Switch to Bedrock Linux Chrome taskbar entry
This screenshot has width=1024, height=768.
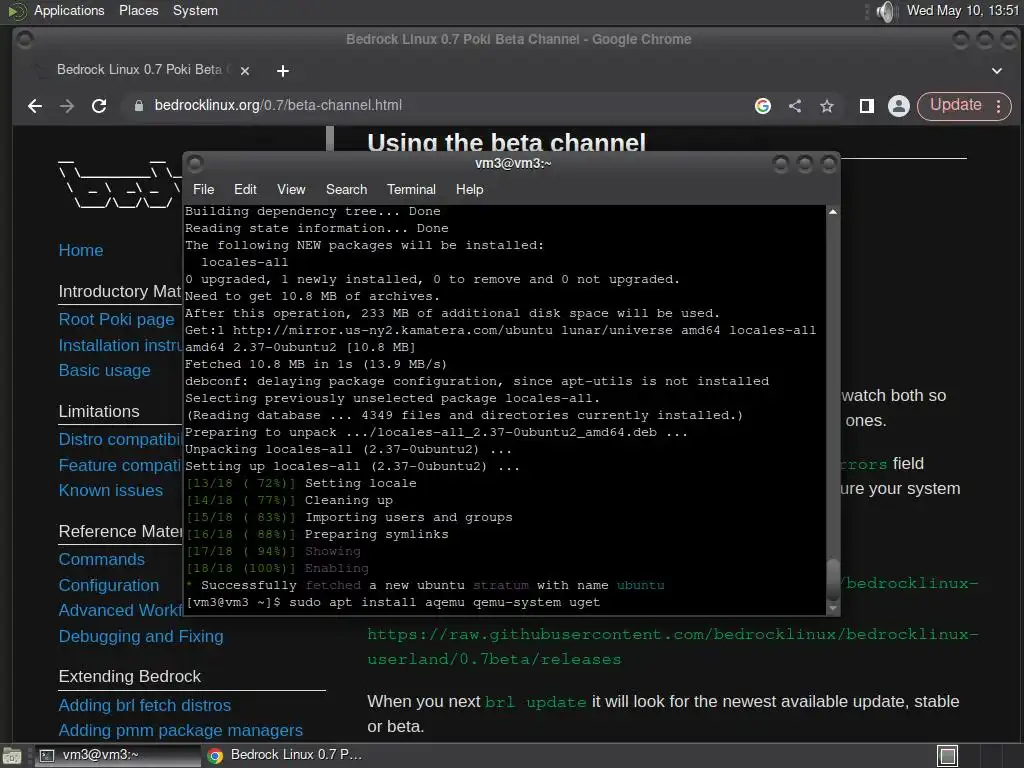click(285, 755)
